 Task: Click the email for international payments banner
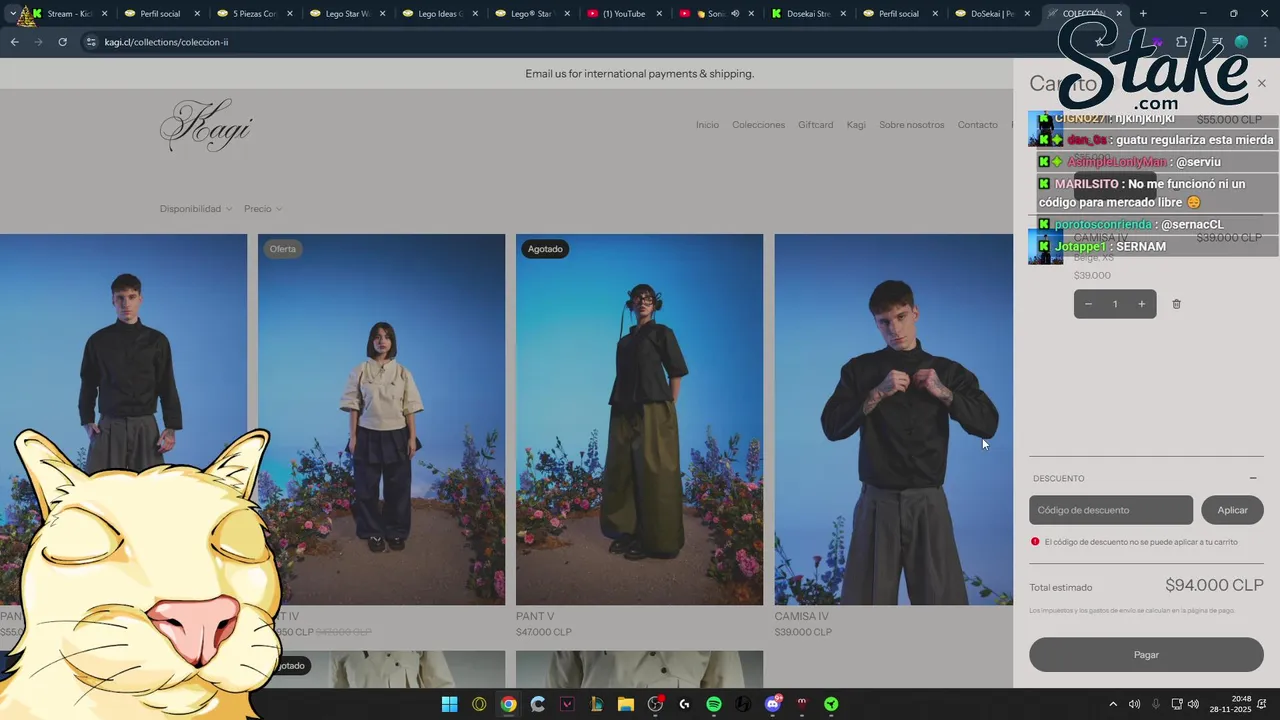[640, 74]
